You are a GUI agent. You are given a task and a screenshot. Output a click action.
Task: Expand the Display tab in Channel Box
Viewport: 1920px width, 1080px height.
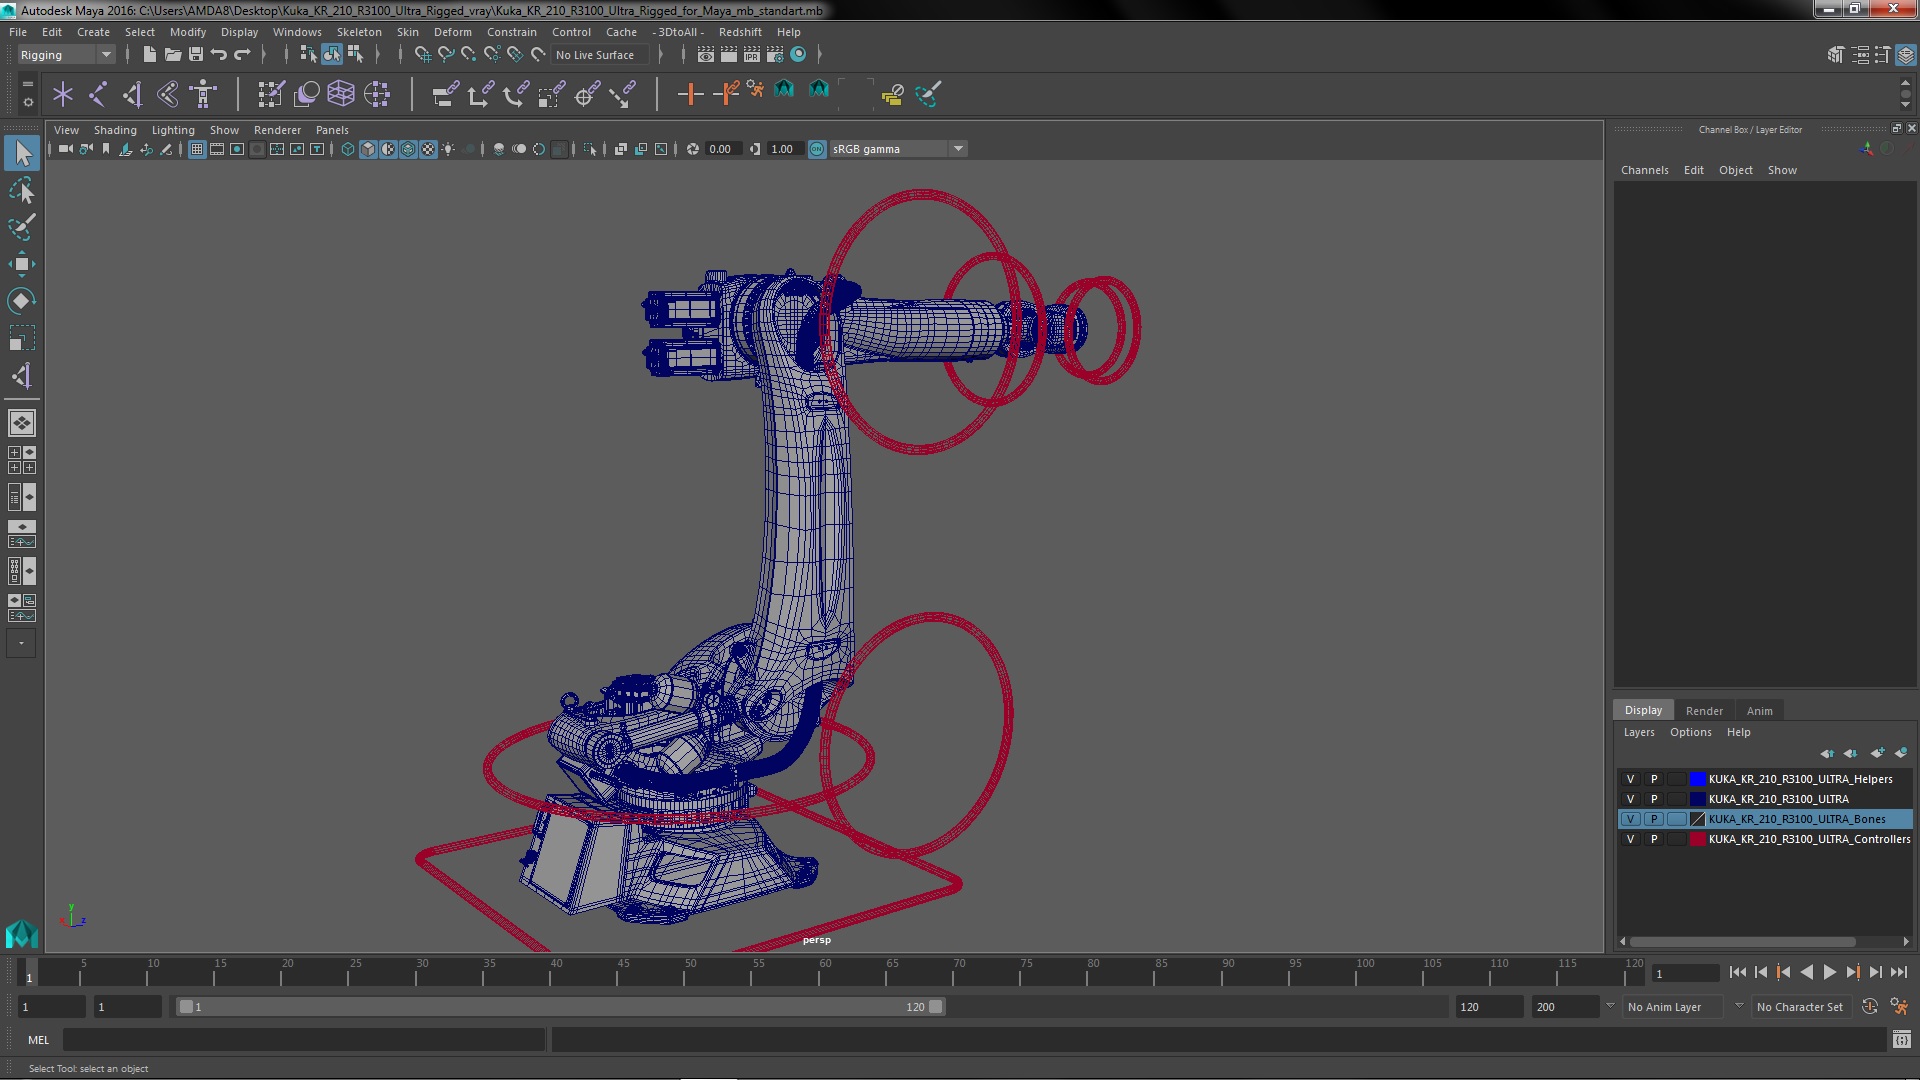1643,709
